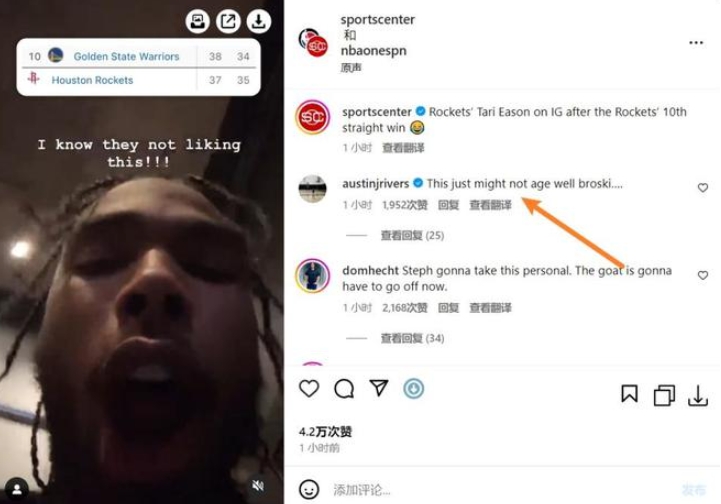Like domhecht's comment with the heart

tap(703, 275)
